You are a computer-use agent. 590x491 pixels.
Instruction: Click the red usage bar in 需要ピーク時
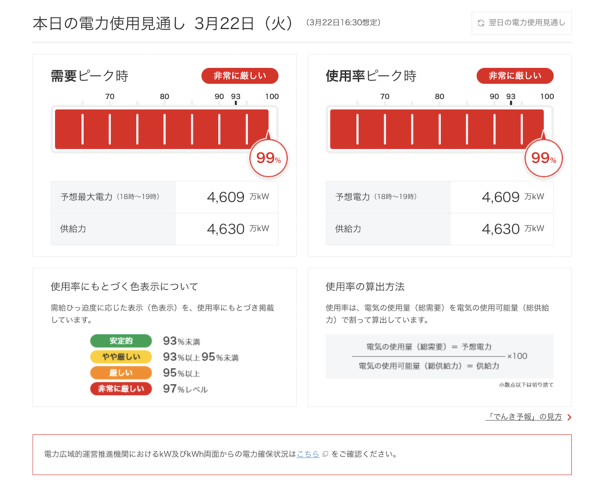tap(162, 129)
